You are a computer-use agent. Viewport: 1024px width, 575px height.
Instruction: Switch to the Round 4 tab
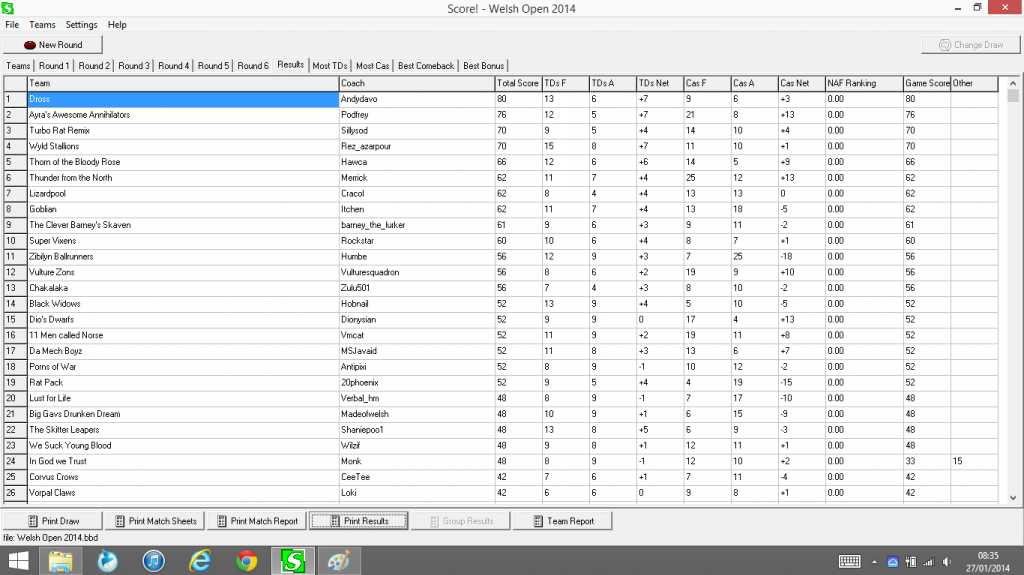coord(174,66)
